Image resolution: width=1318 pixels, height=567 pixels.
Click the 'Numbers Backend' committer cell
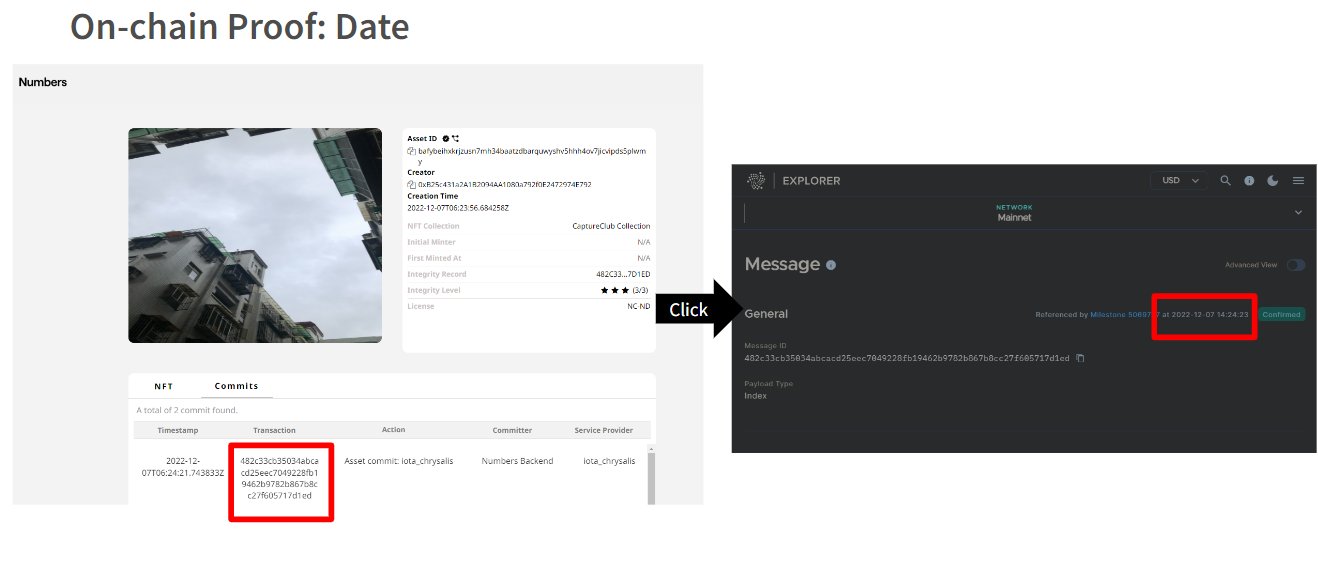[x=517, y=461]
